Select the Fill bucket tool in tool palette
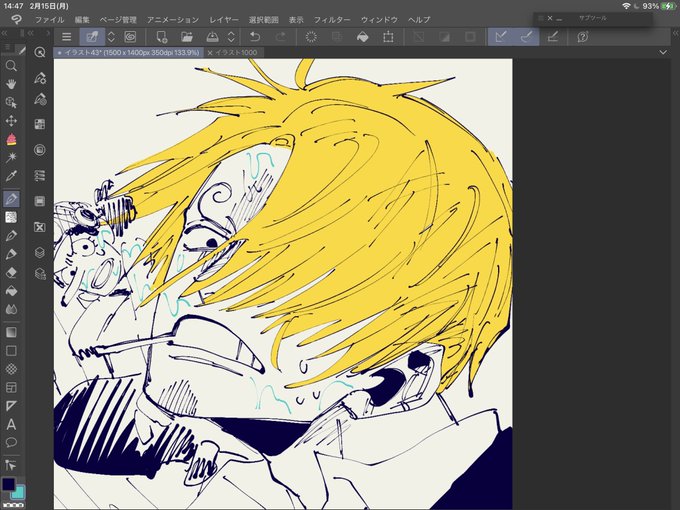 (11, 291)
